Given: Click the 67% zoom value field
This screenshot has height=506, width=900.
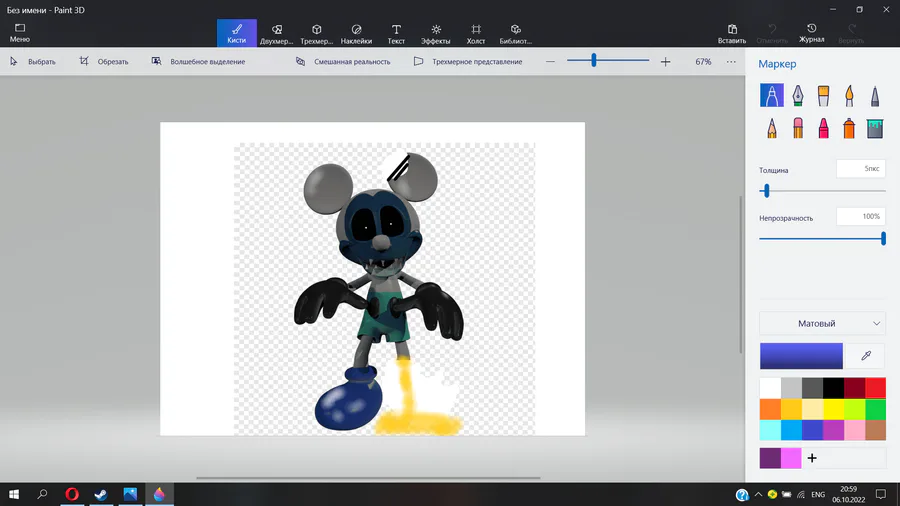Looking at the screenshot, I should click(703, 61).
